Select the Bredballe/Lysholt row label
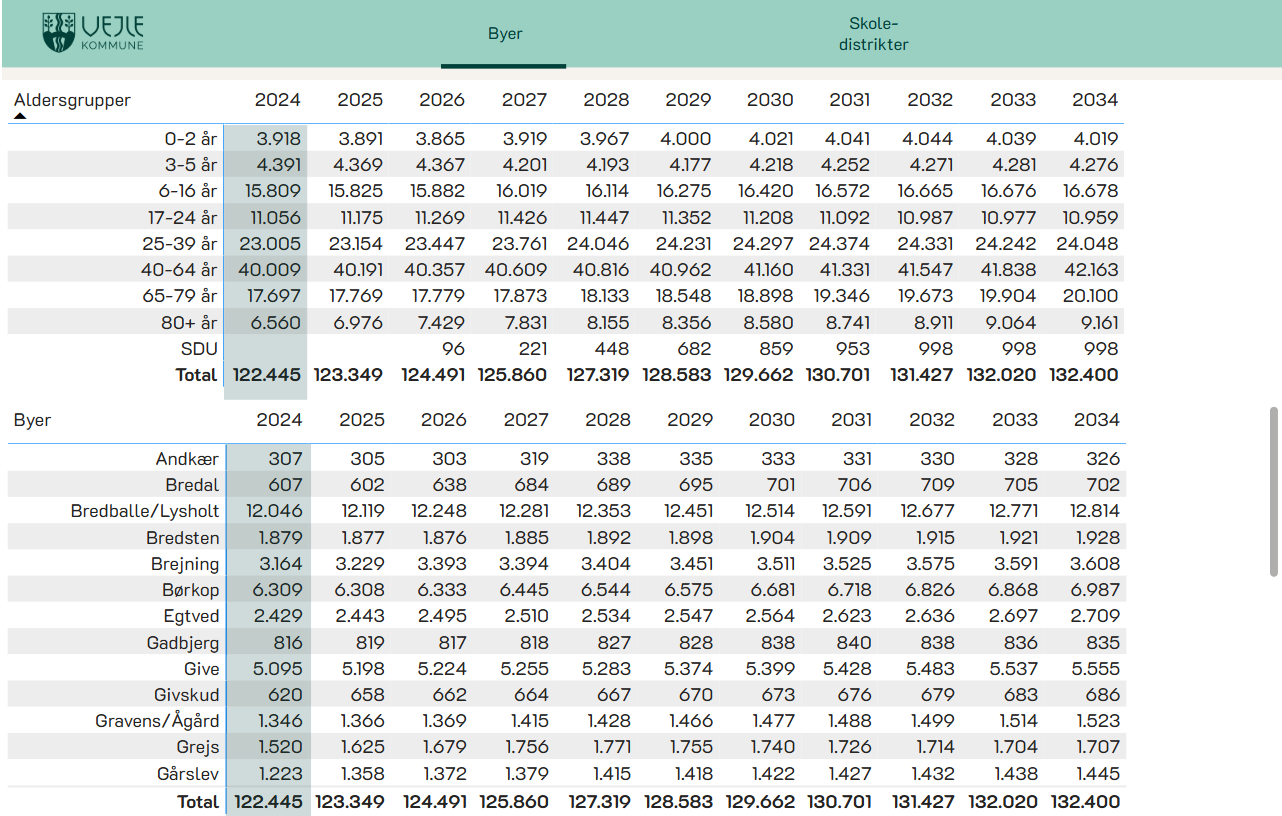This screenshot has width=1282, height=816. pos(144,512)
